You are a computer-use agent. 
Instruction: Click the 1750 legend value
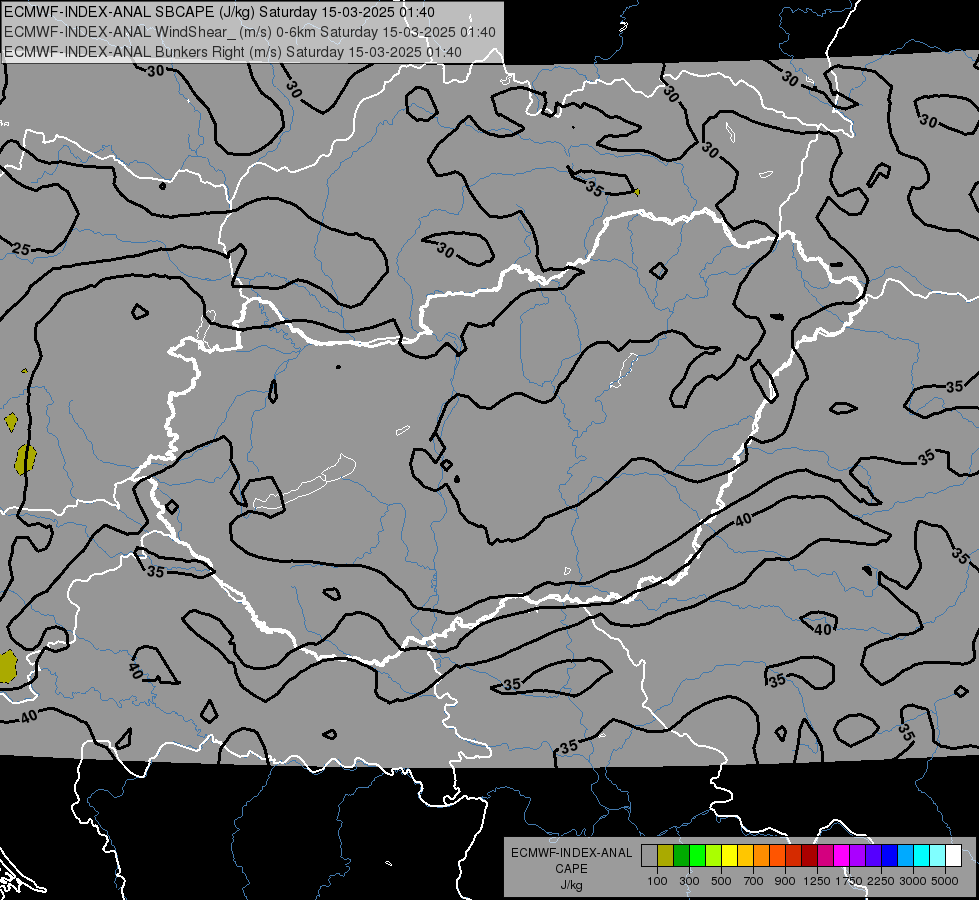tap(849, 881)
